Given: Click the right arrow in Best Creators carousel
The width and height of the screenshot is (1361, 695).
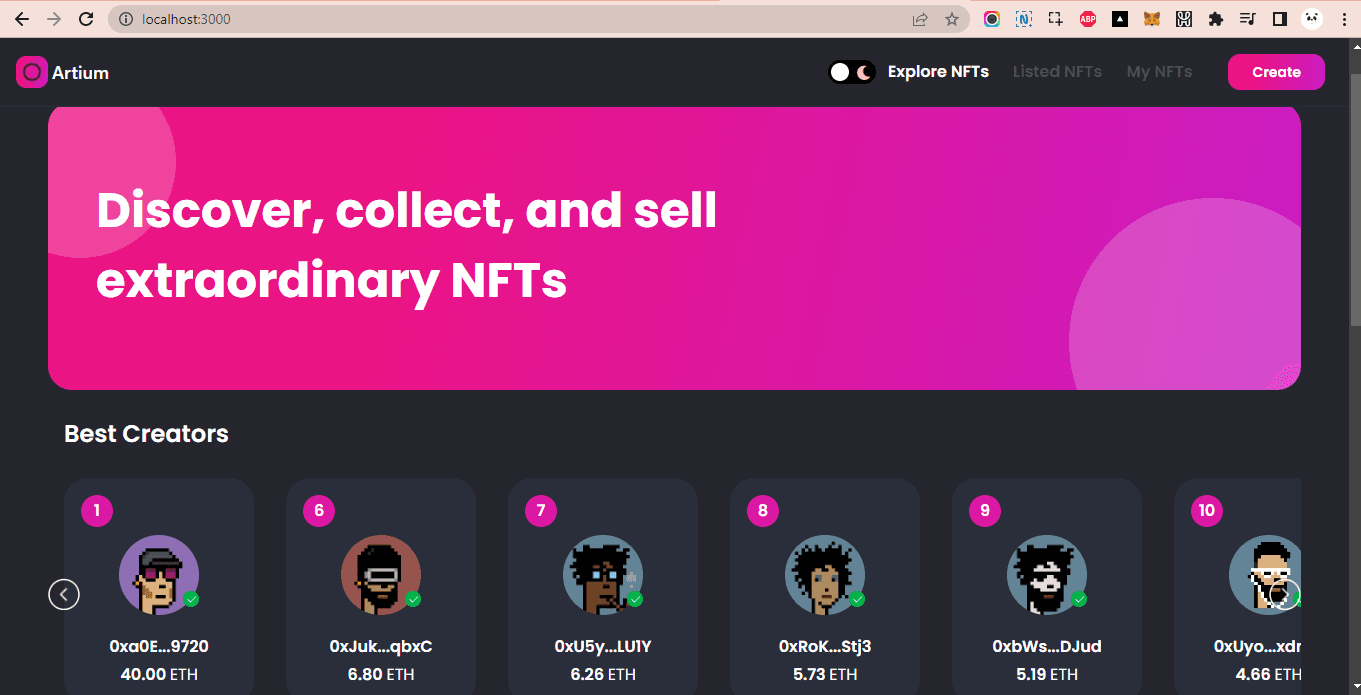Looking at the screenshot, I should tap(1286, 594).
